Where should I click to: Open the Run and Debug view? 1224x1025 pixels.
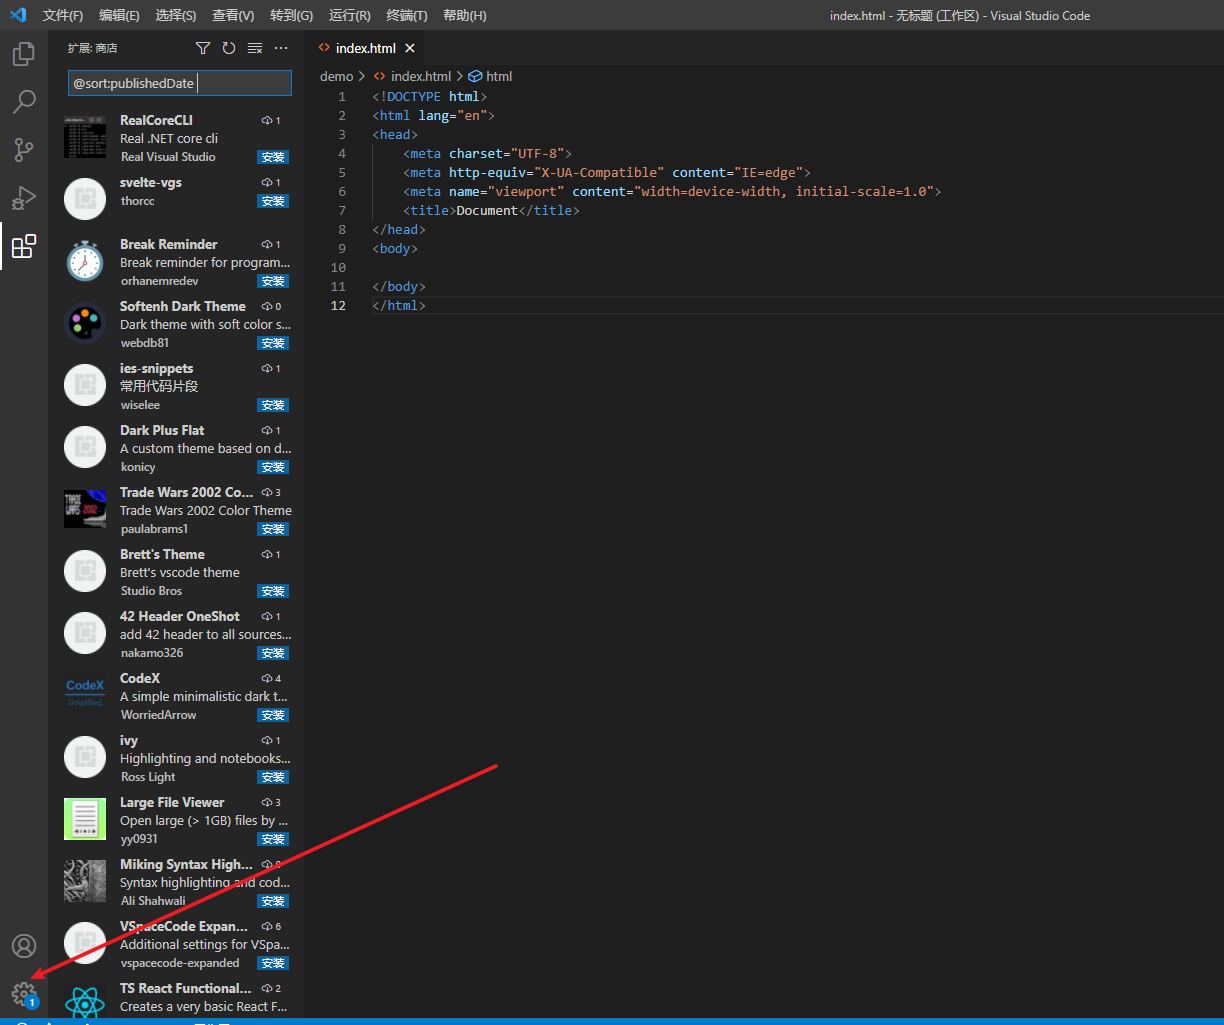pos(24,197)
